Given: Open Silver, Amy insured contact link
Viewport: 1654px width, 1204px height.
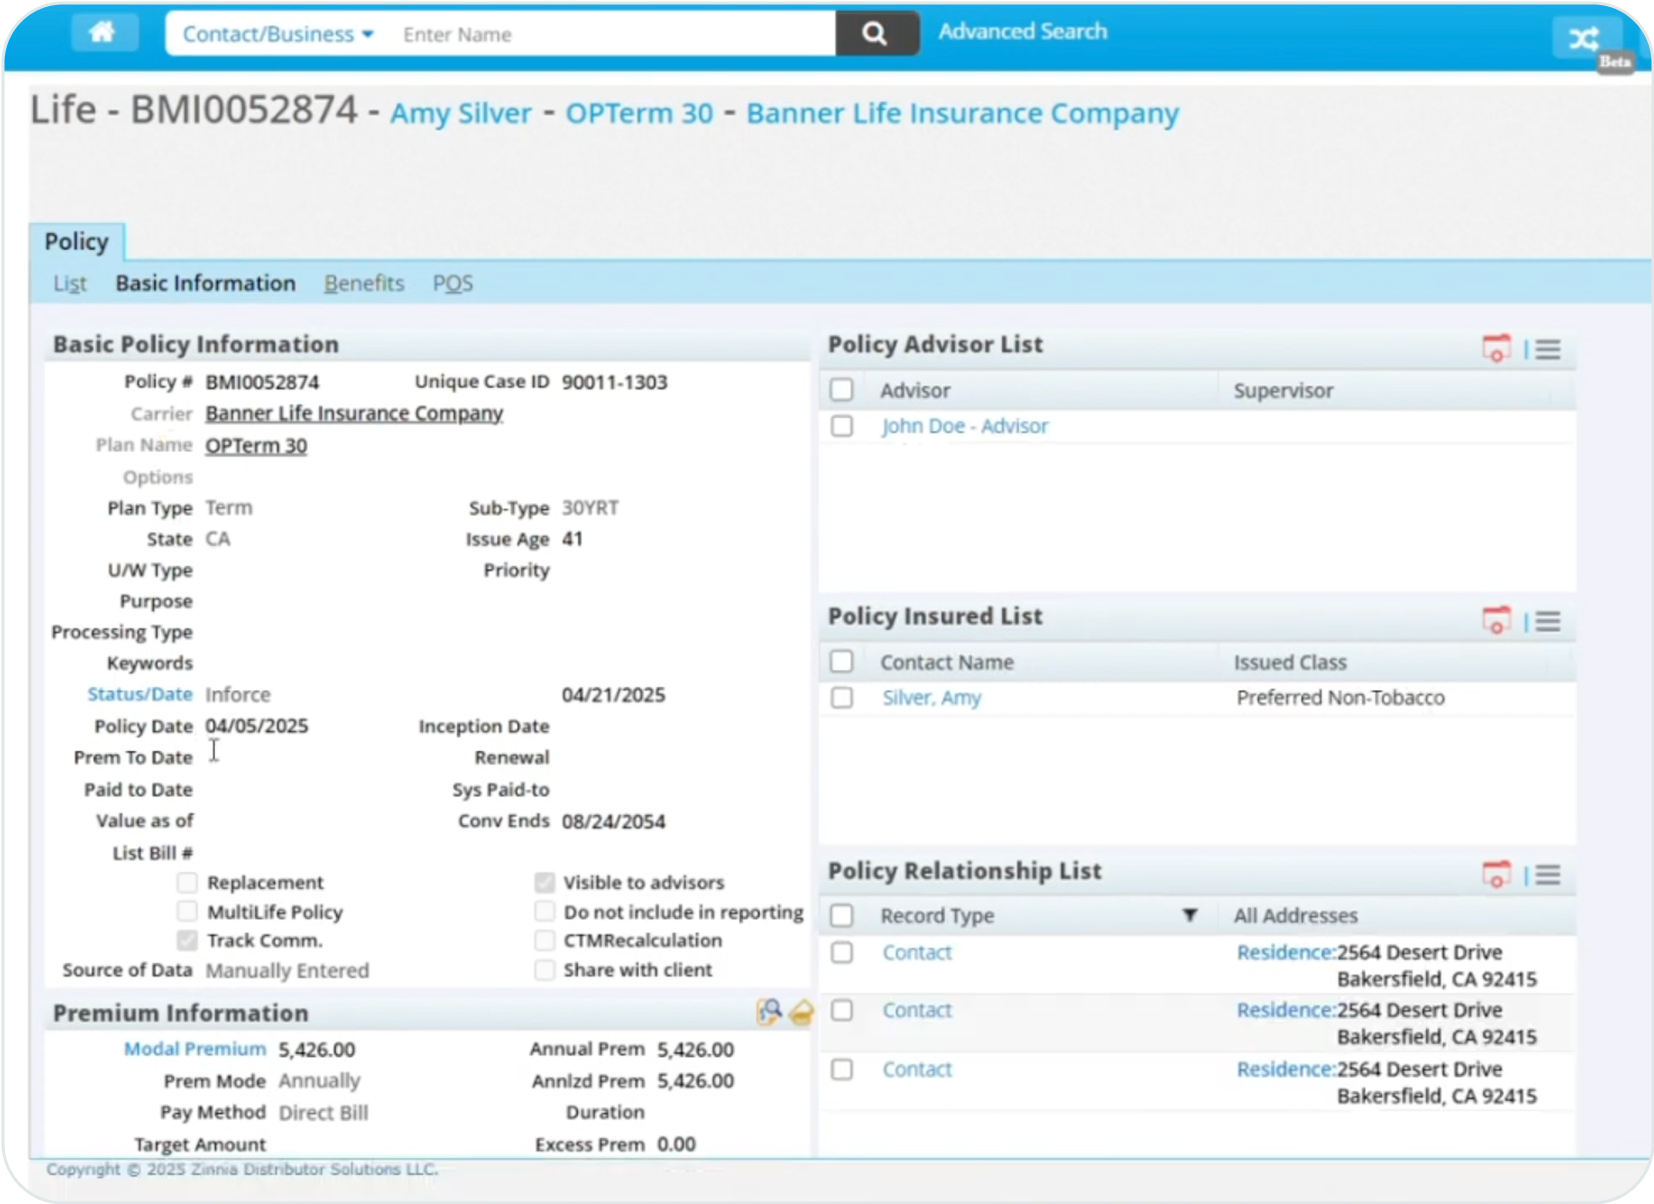Looking at the screenshot, I should 932,698.
